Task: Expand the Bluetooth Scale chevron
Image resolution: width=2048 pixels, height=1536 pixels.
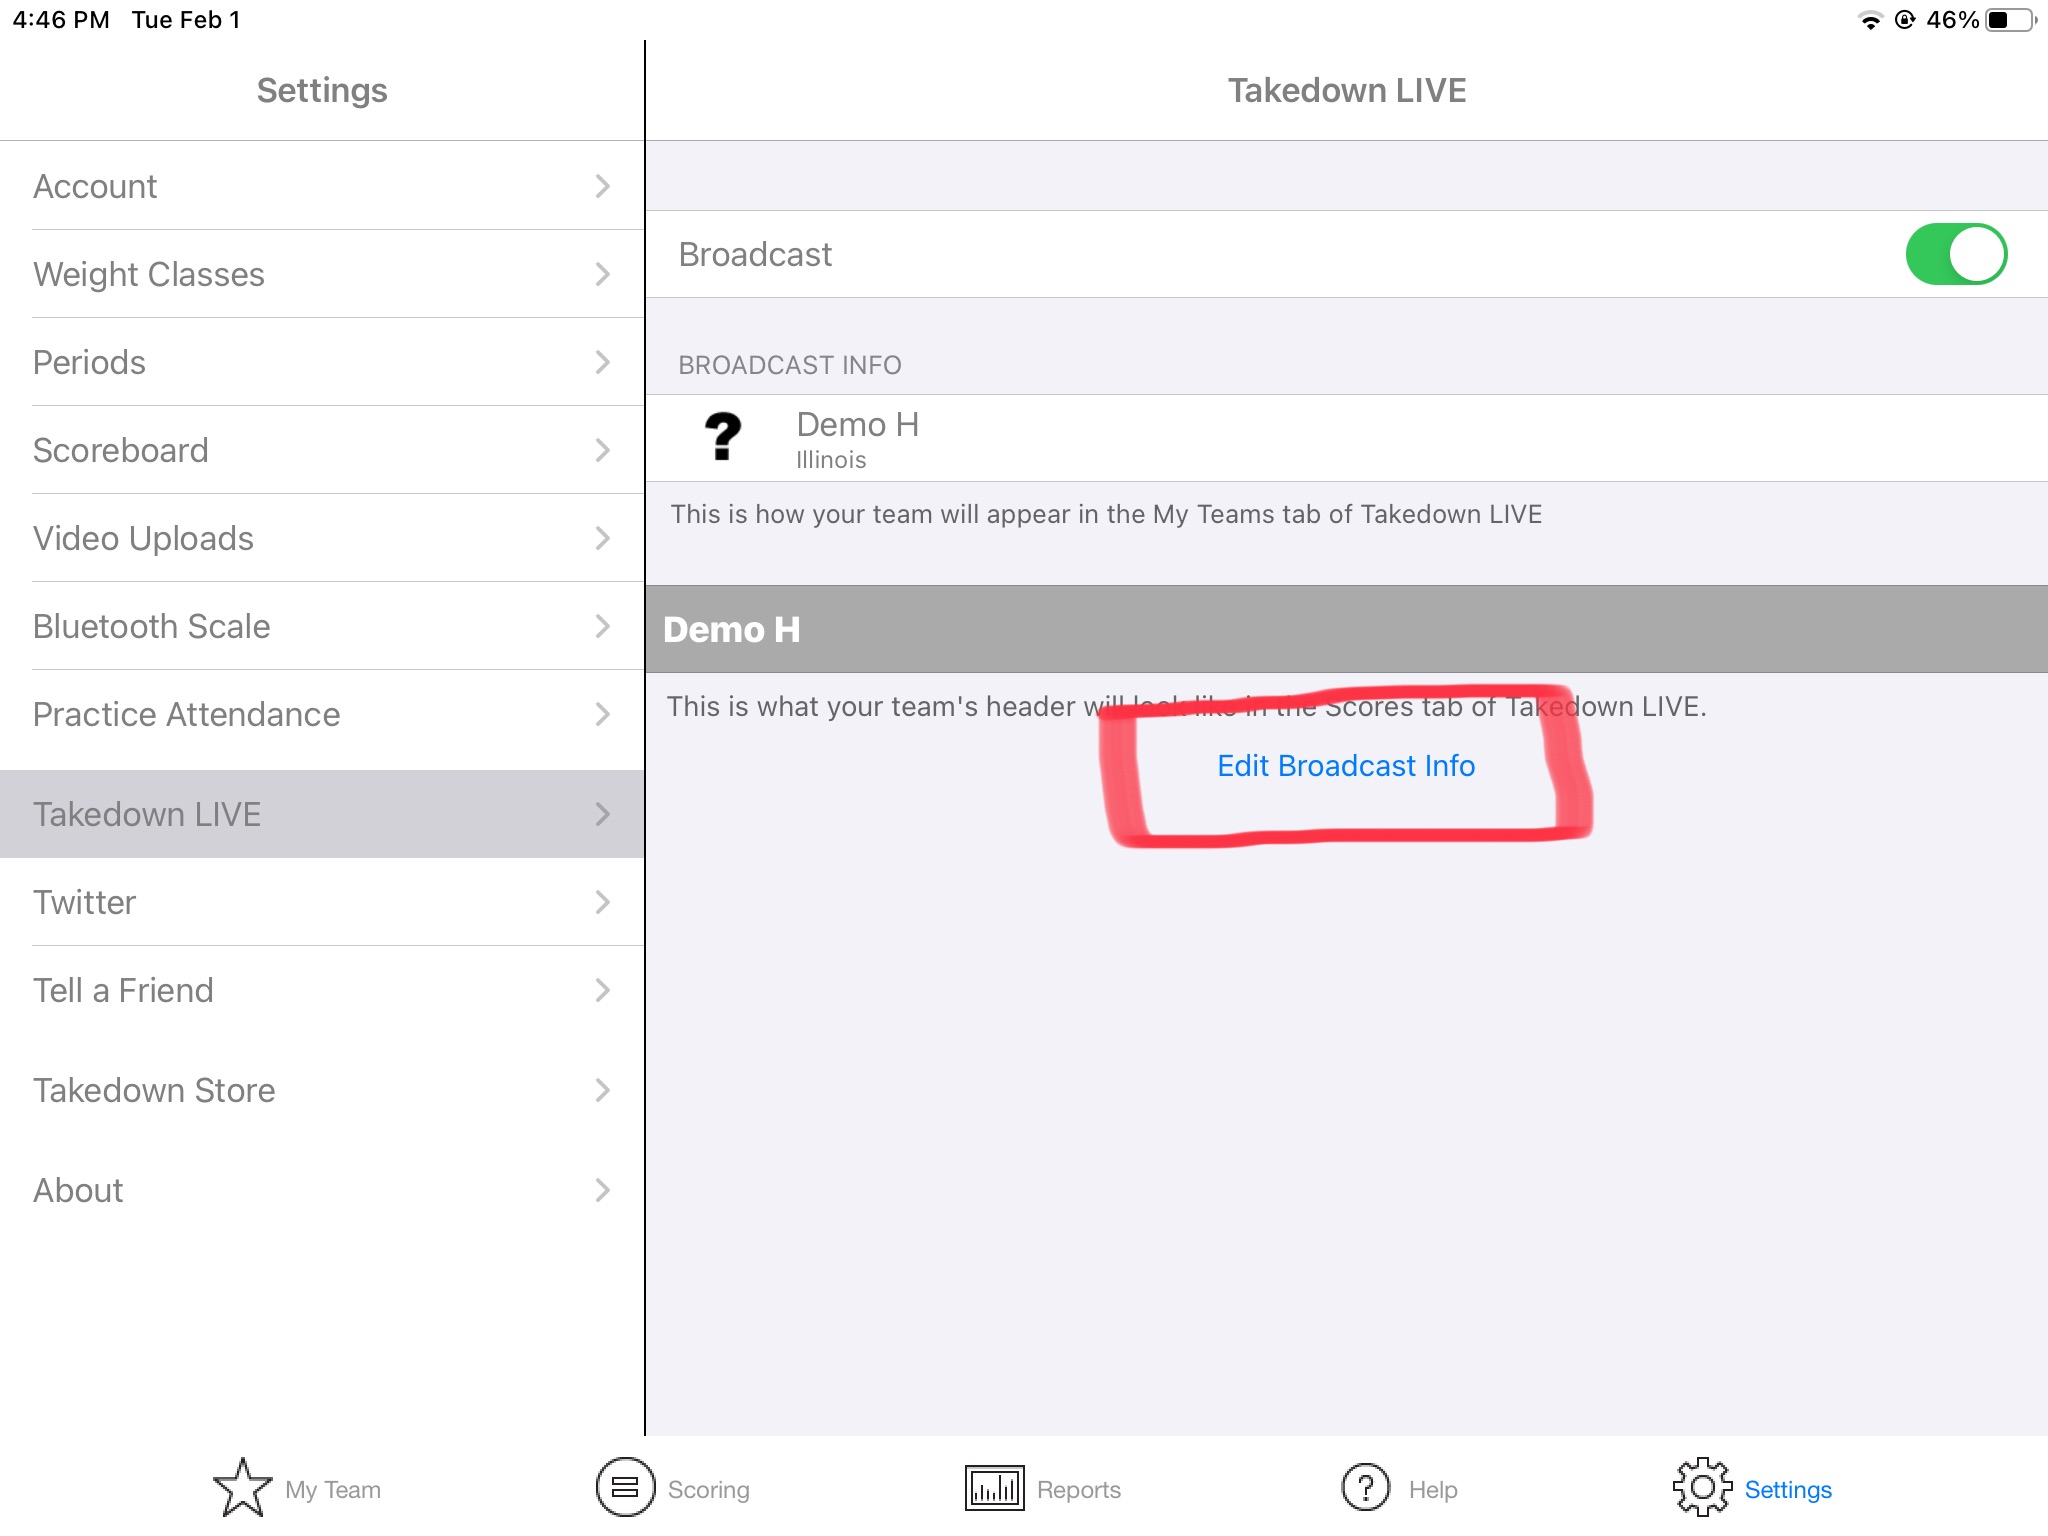Action: pyautogui.click(x=602, y=626)
